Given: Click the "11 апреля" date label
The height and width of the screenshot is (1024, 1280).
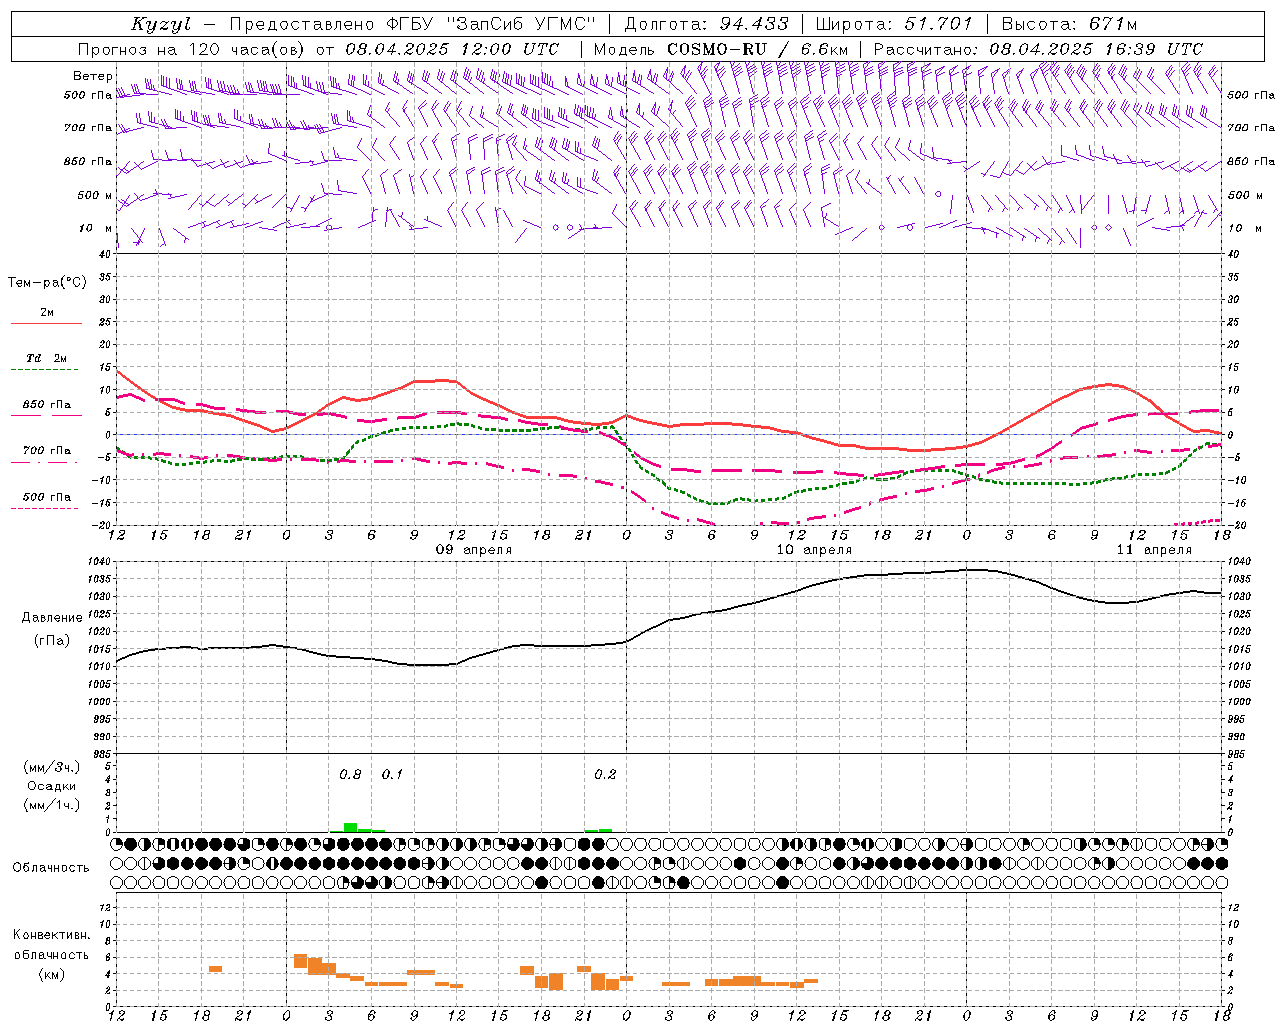Looking at the screenshot, I should click(x=1154, y=550).
